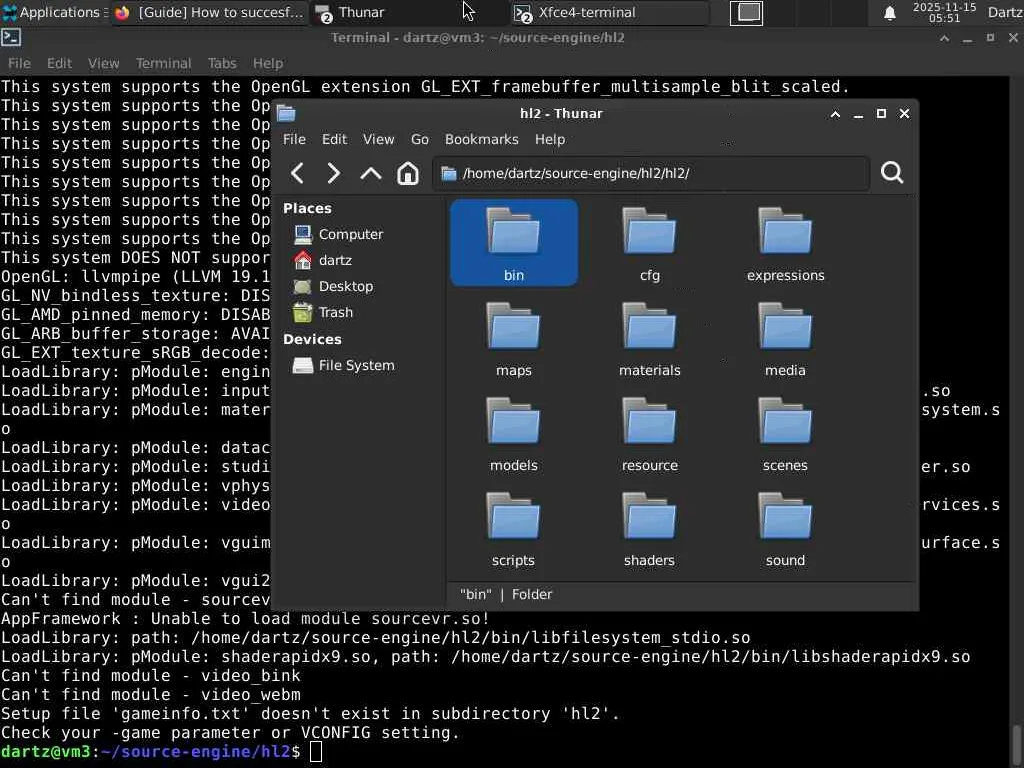Open Computer in Places sidebar
Viewport: 1024px width, 768px height.
(x=338, y=234)
